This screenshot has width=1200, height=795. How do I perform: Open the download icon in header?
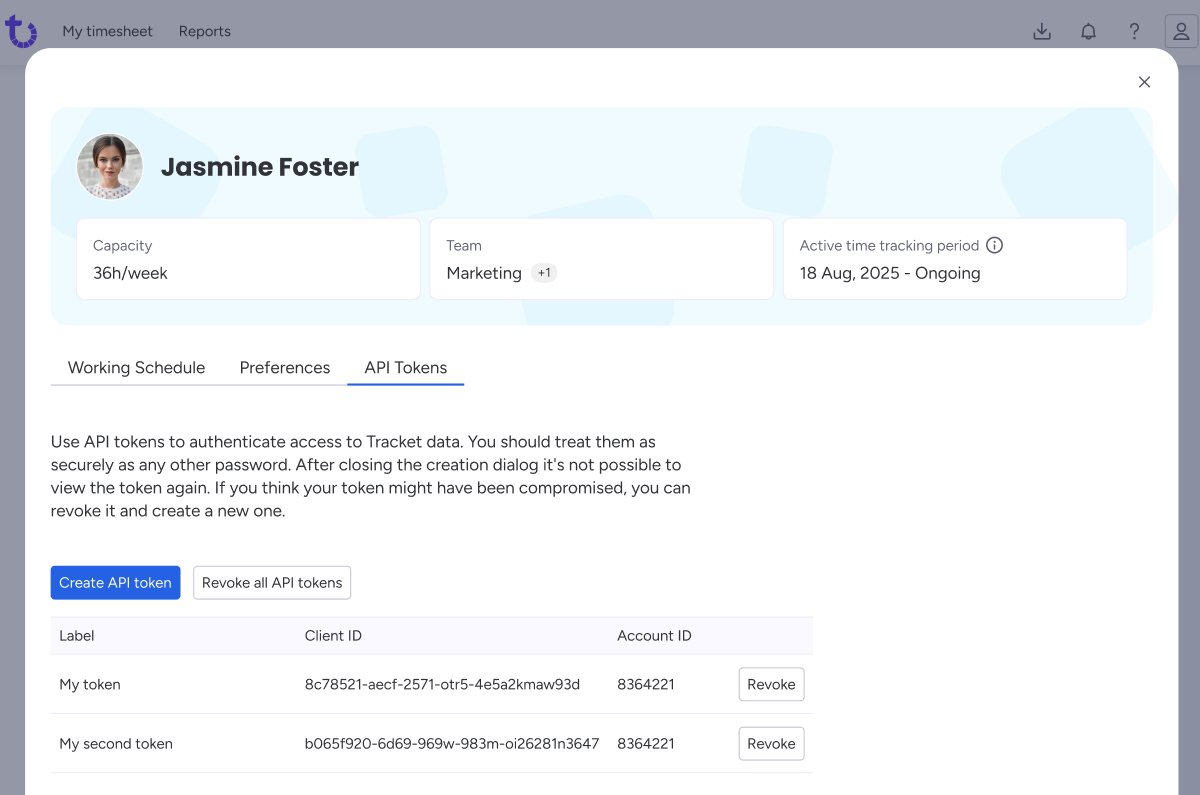click(1041, 31)
